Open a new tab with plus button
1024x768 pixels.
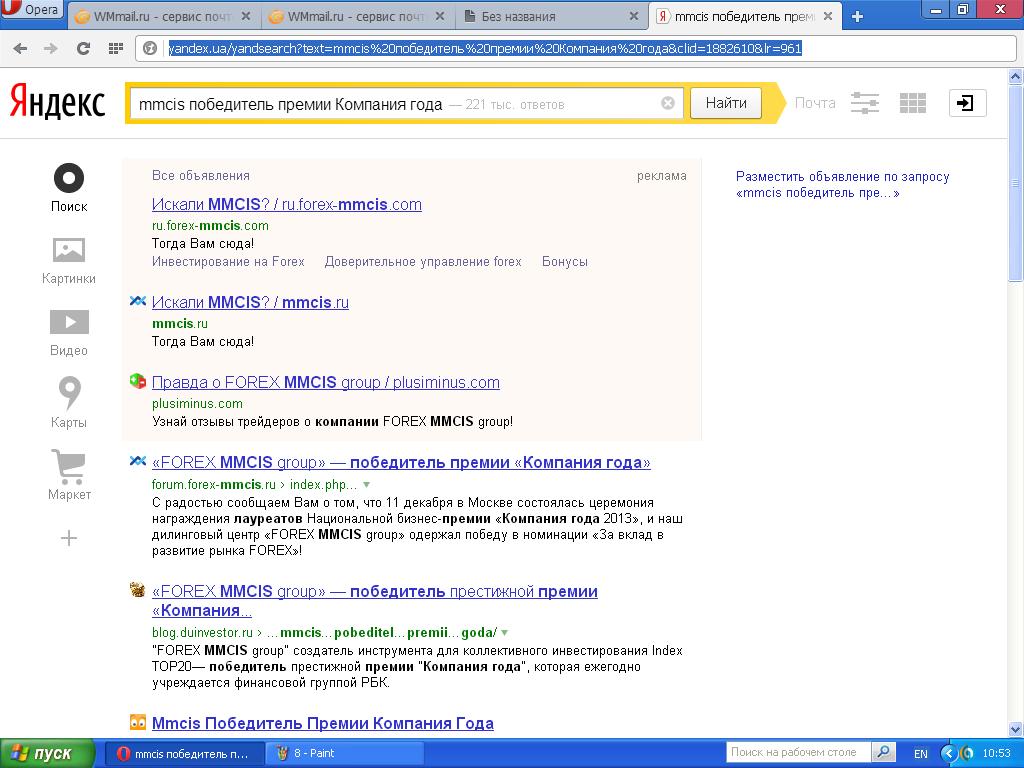point(857,17)
